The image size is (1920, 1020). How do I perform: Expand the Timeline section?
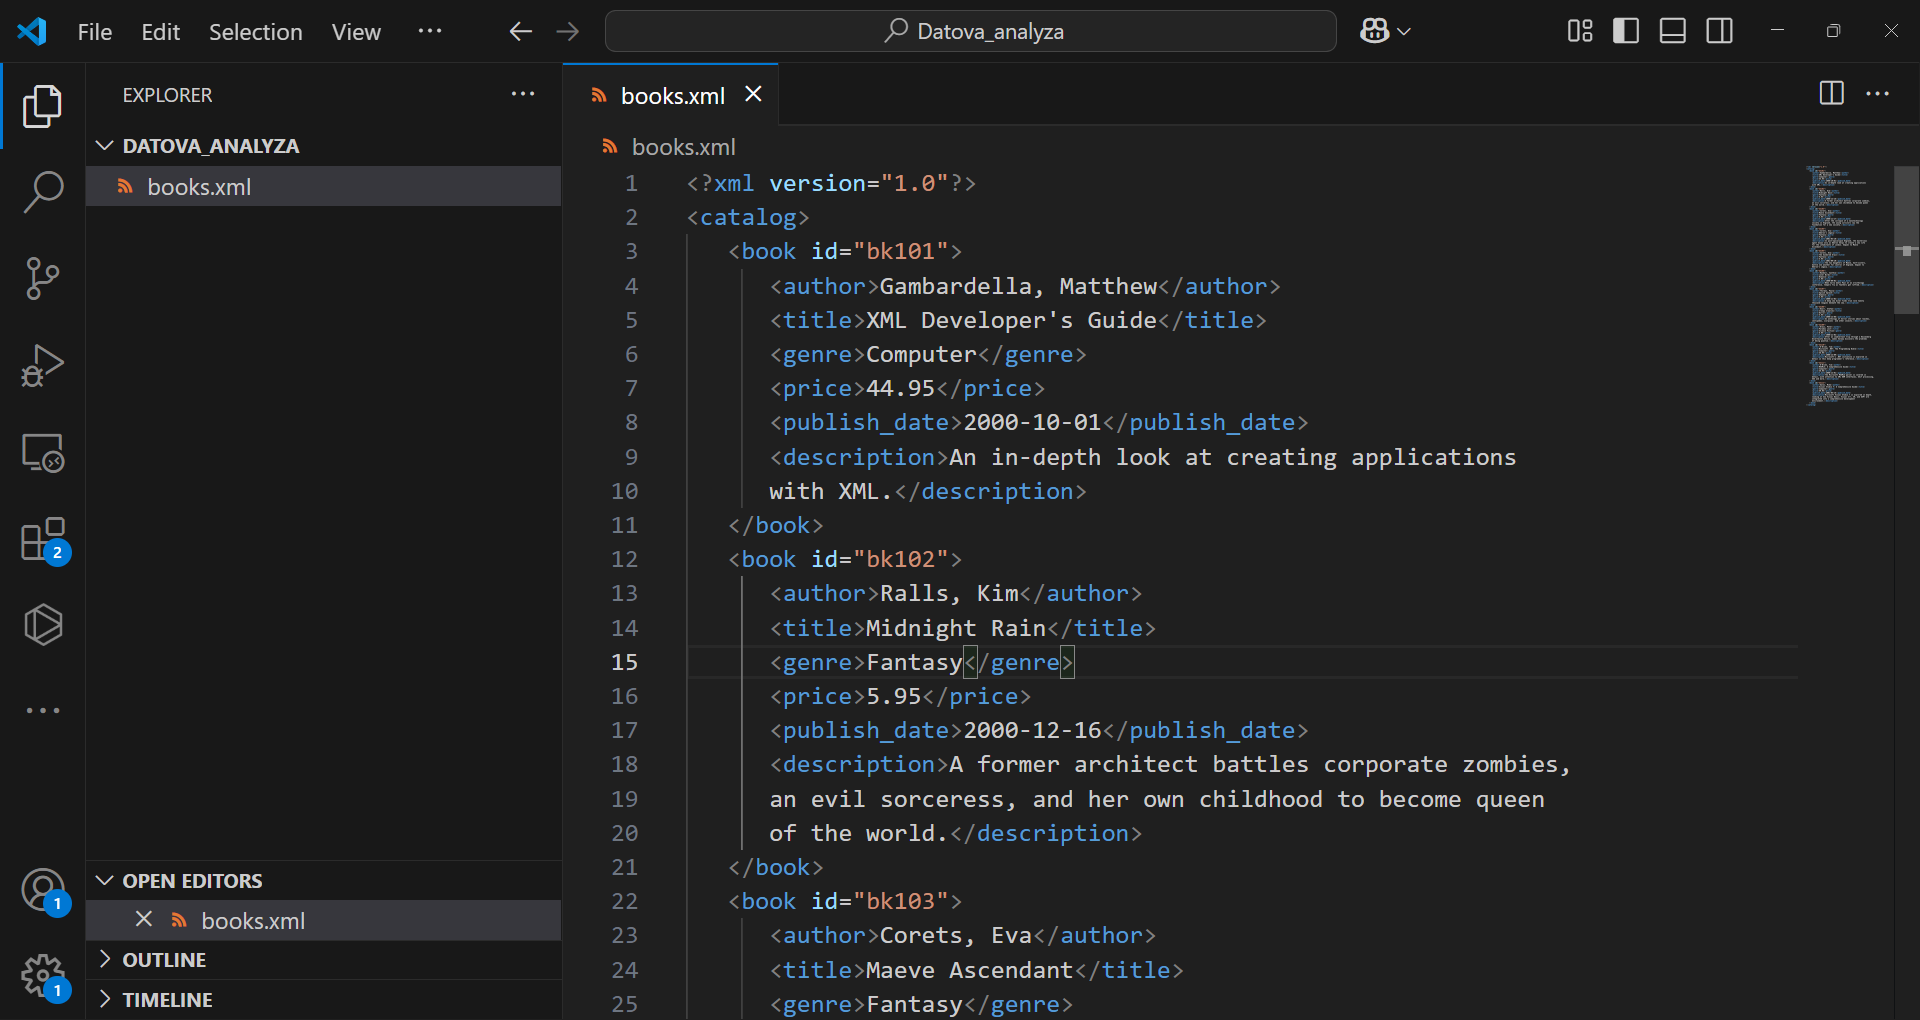tap(324, 1000)
